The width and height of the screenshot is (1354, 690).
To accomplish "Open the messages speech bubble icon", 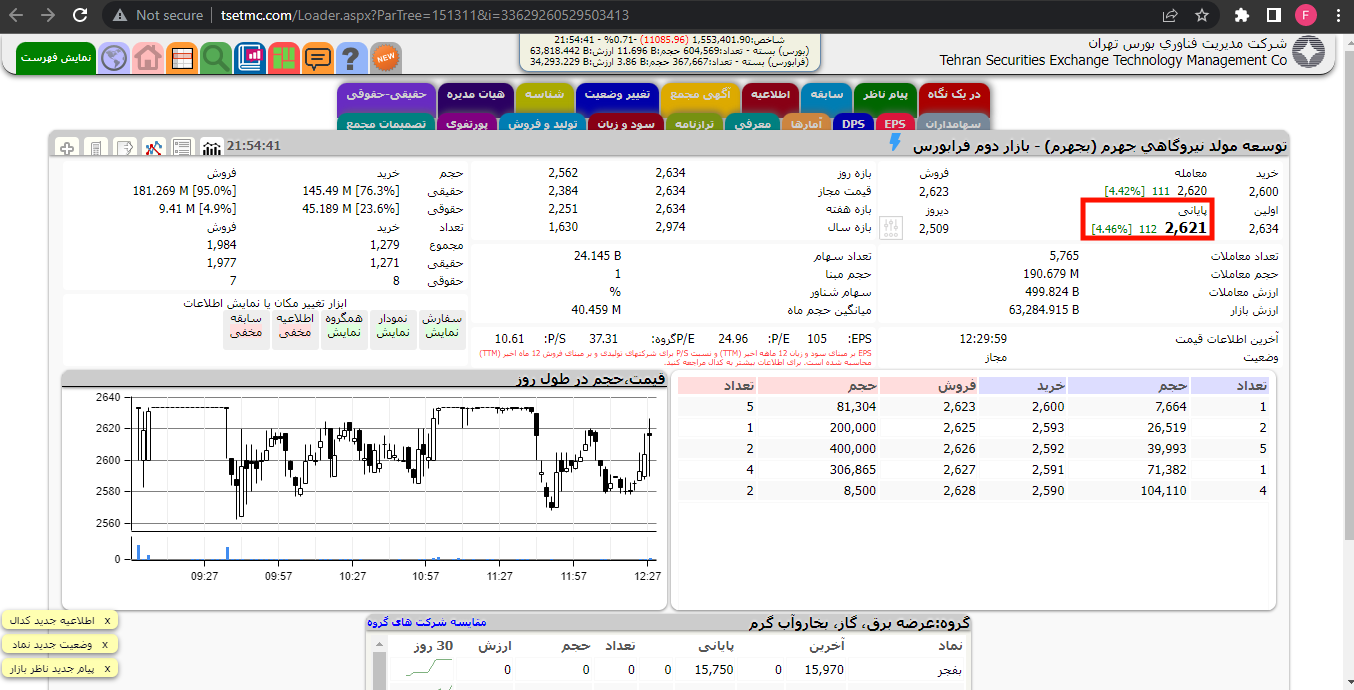I will tap(318, 57).
